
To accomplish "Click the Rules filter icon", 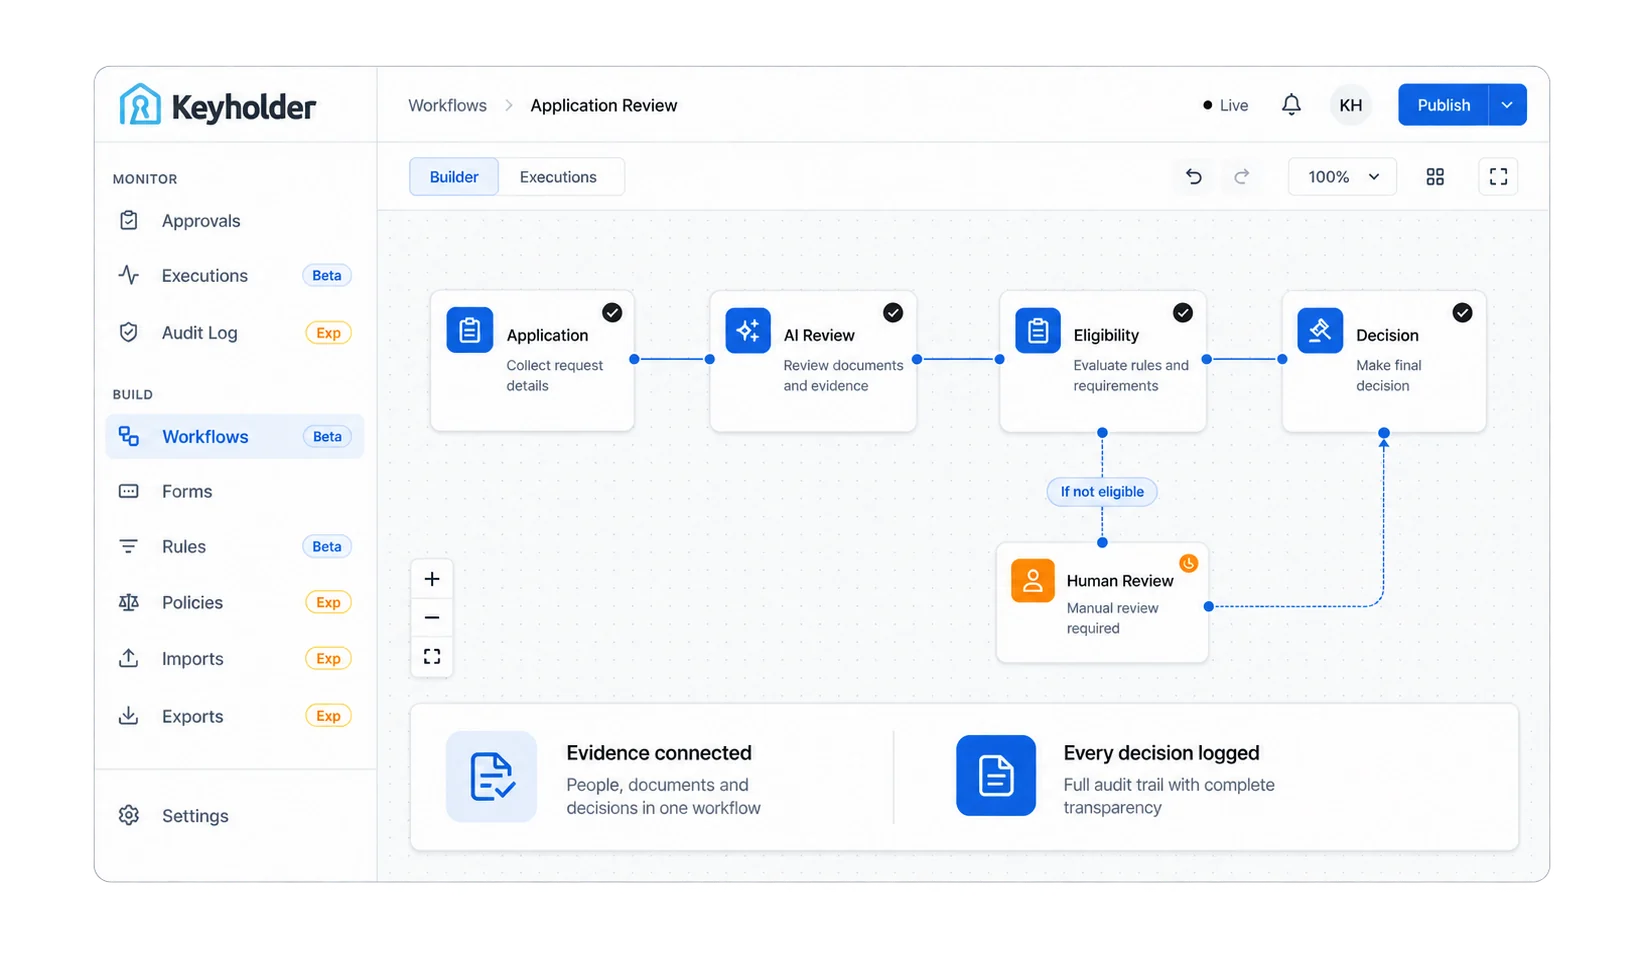I will pyautogui.click(x=129, y=546).
